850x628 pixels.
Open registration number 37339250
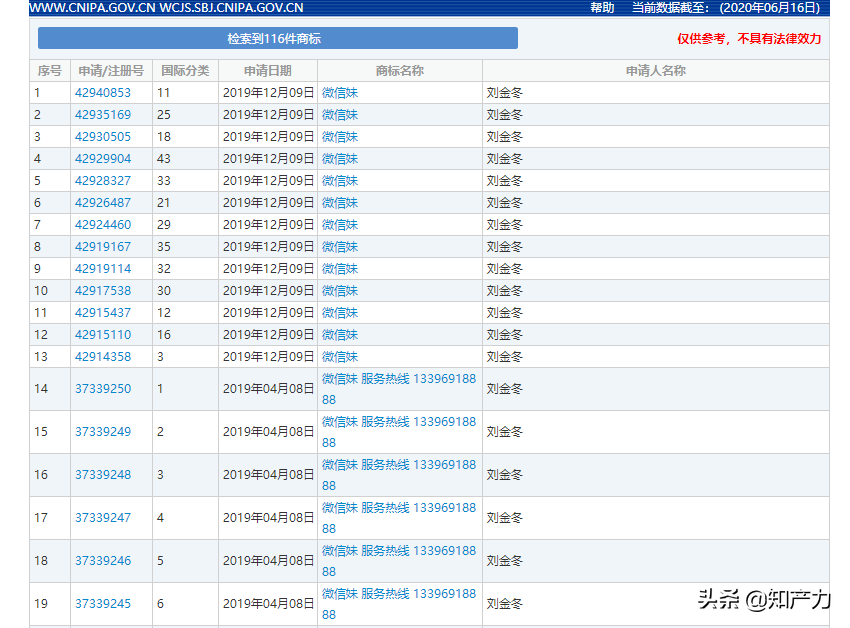[103, 389]
